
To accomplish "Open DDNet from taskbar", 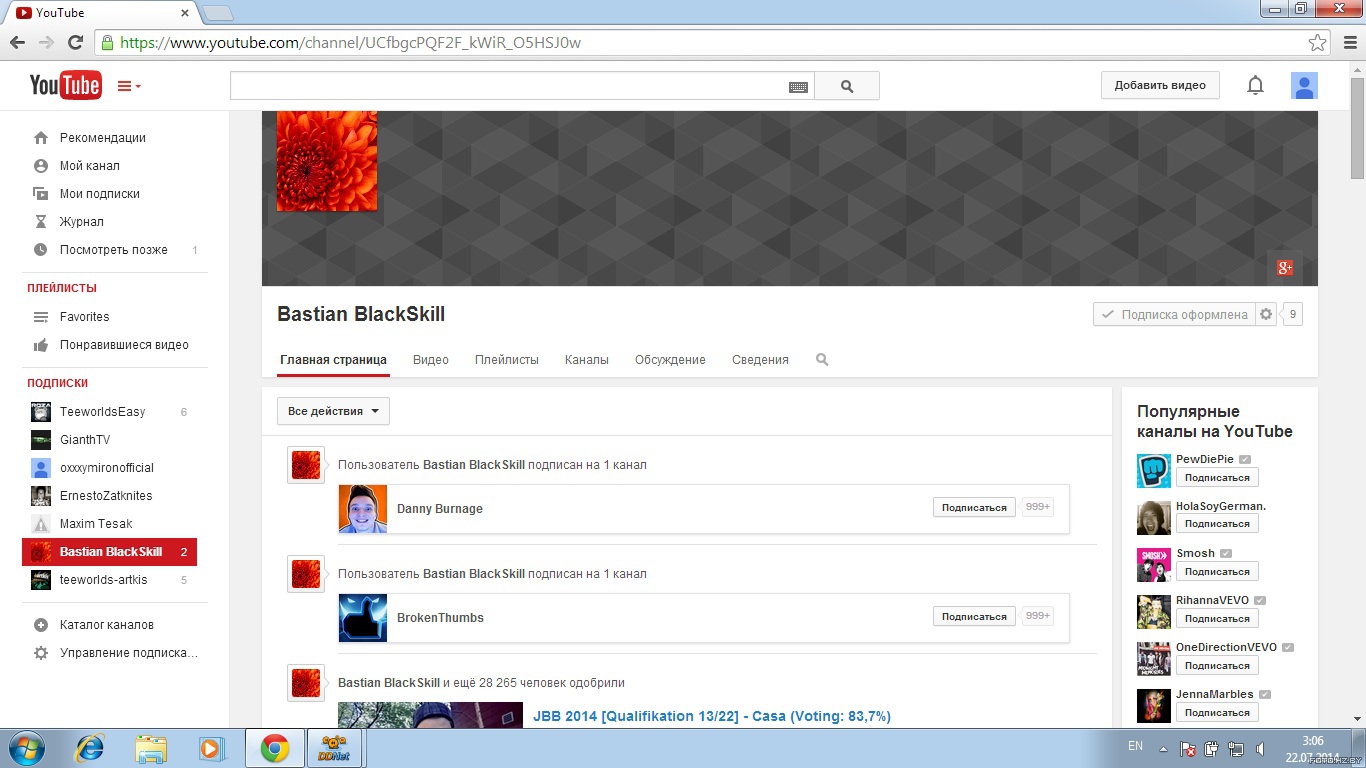I will (334, 748).
